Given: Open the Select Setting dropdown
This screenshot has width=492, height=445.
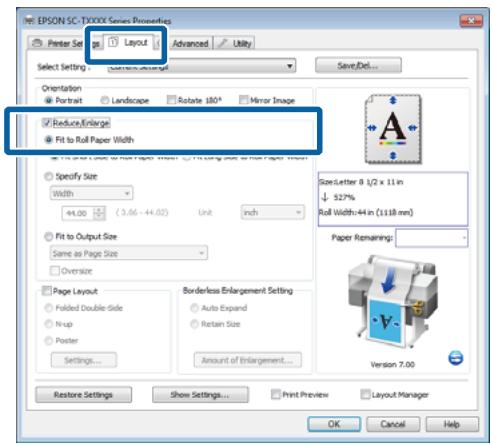Looking at the screenshot, I should [201, 66].
